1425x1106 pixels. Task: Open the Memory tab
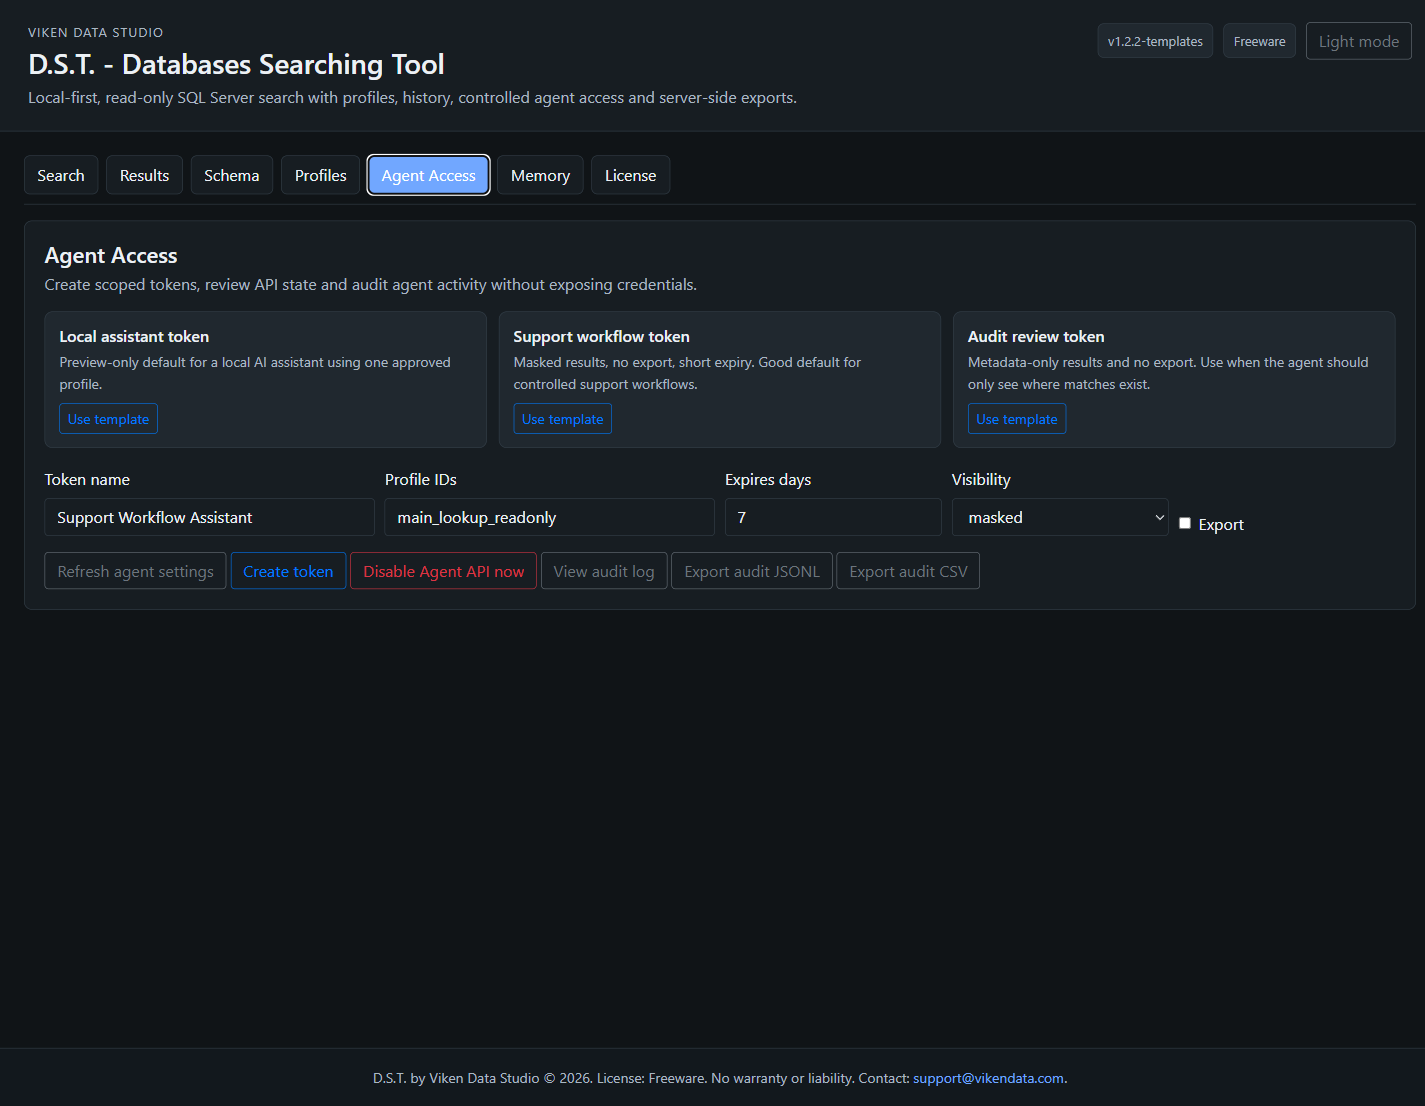tap(540, 175)
